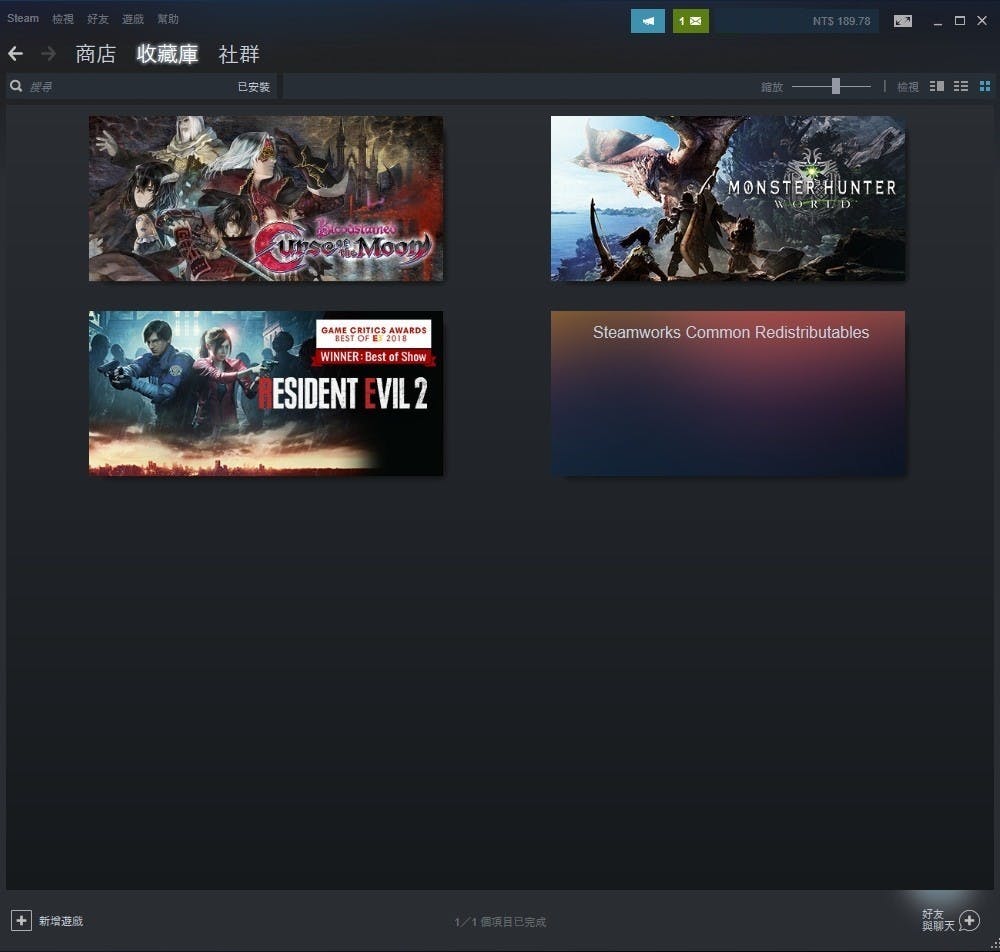
Task: Select the Monster Hunter World game thumbnail
Action: [x=728, y=198]
